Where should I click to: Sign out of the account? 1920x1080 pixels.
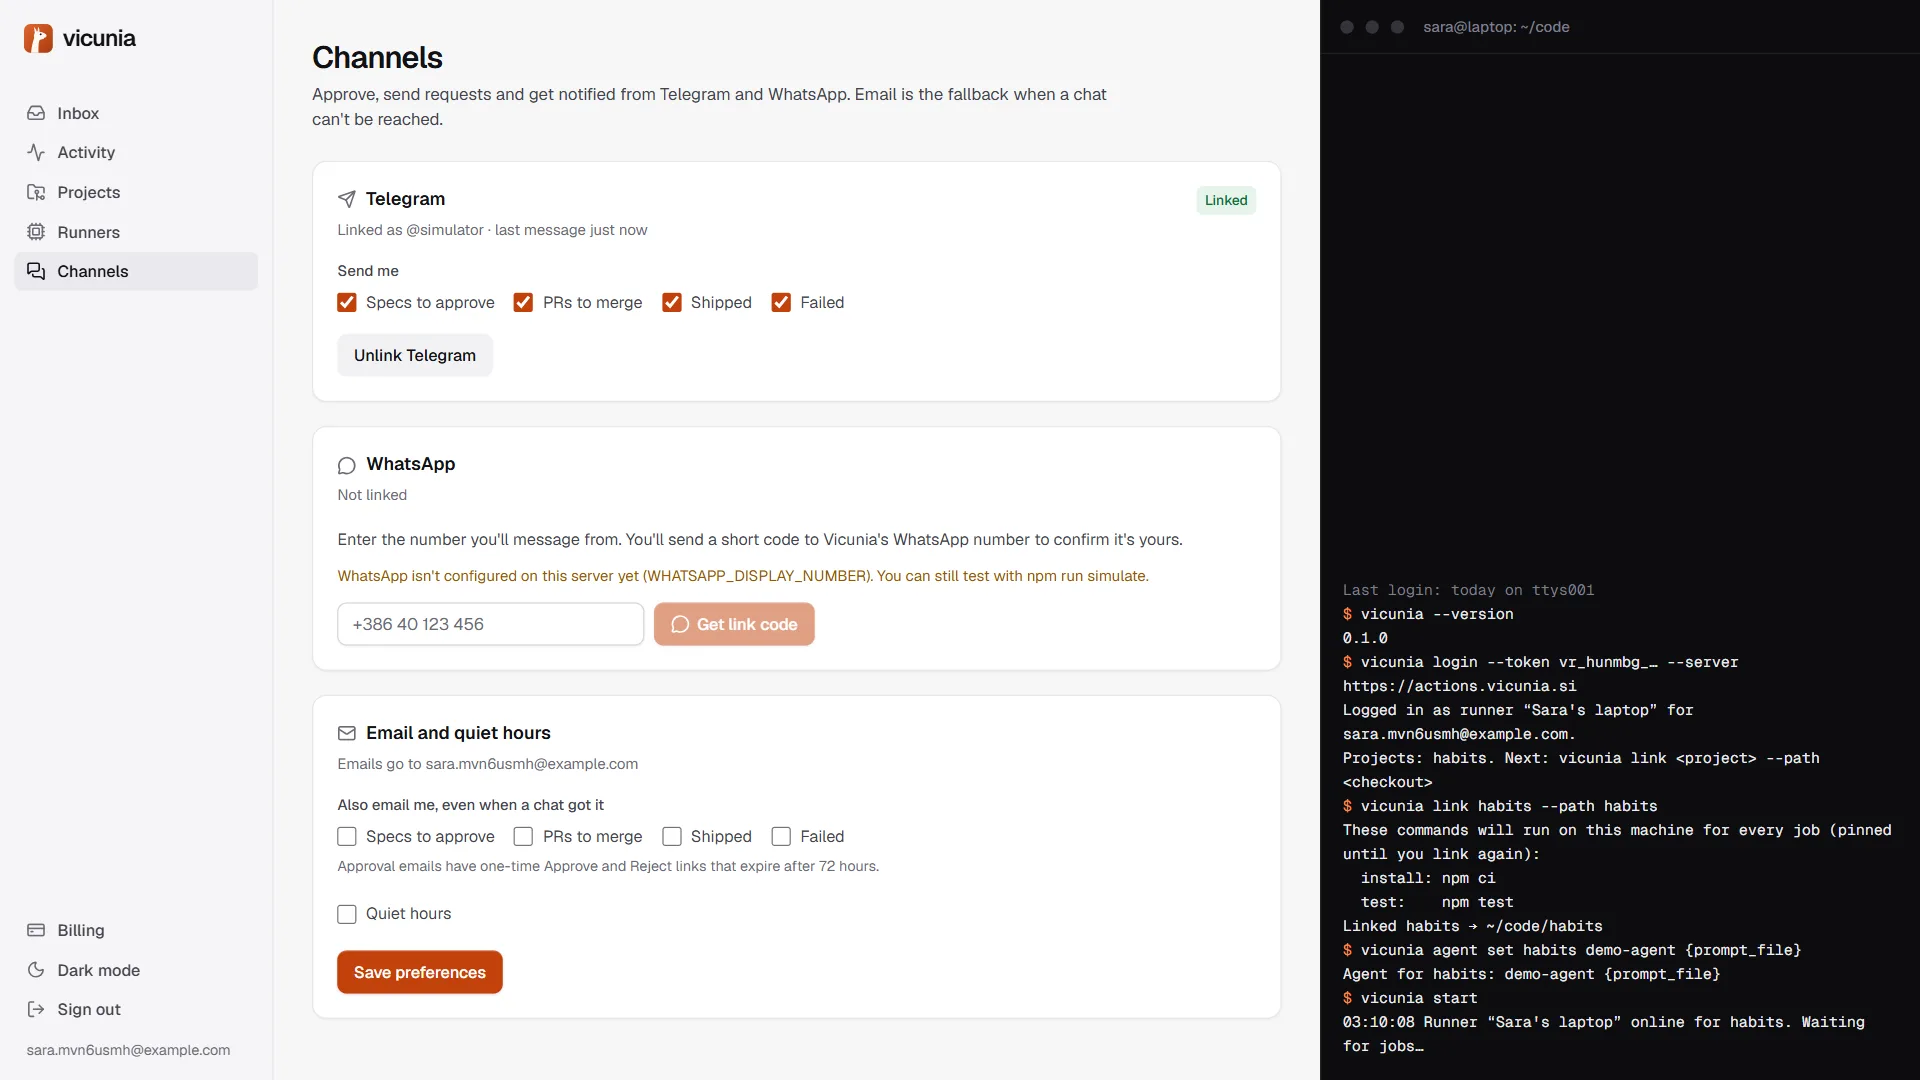[x=136, y=1009]
